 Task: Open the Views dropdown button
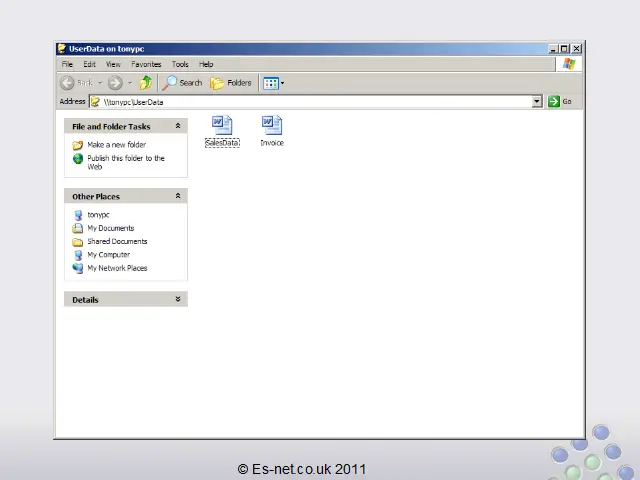(x=273, y=83)
